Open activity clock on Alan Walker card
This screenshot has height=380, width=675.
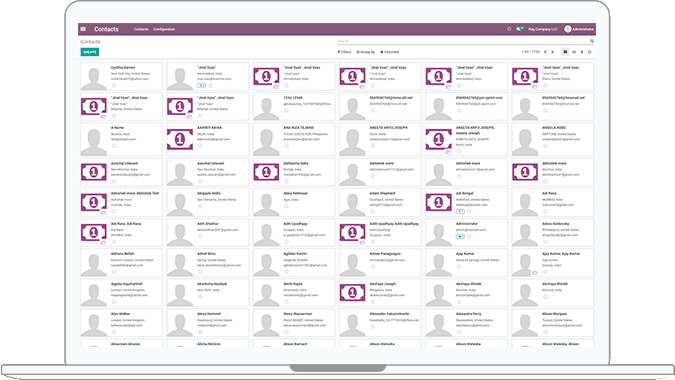114,332
